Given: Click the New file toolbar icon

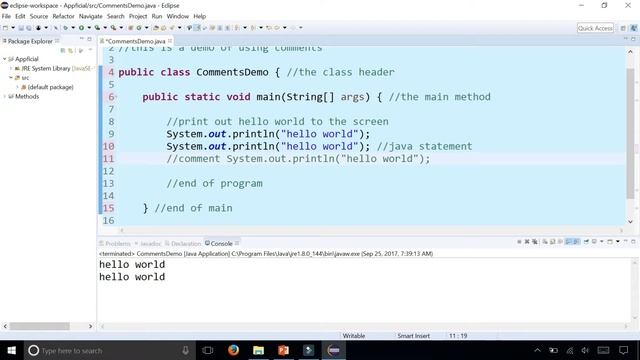Looking at the screenshot, I should (5, 28).
